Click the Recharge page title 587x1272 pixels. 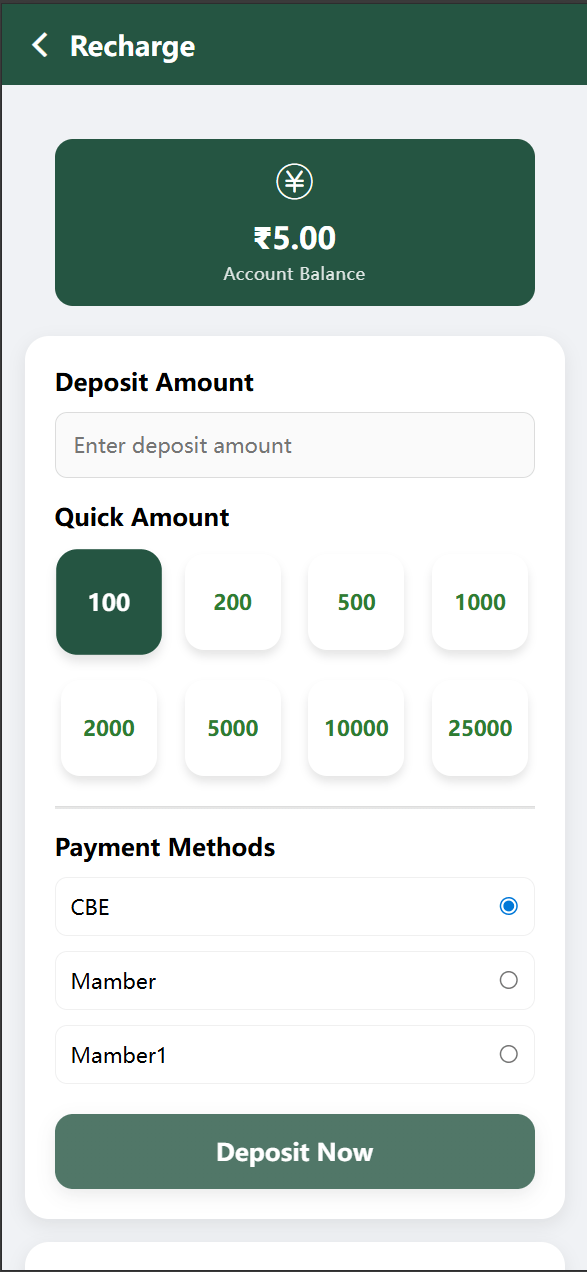point(132,46)
